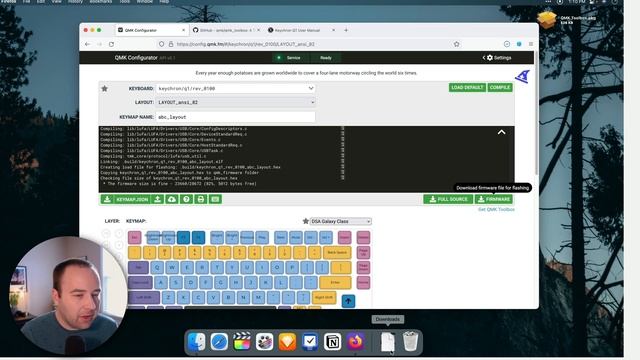640x360 pixels.
Task: Click the keyboard test icon button
Action: pos(216,199)
